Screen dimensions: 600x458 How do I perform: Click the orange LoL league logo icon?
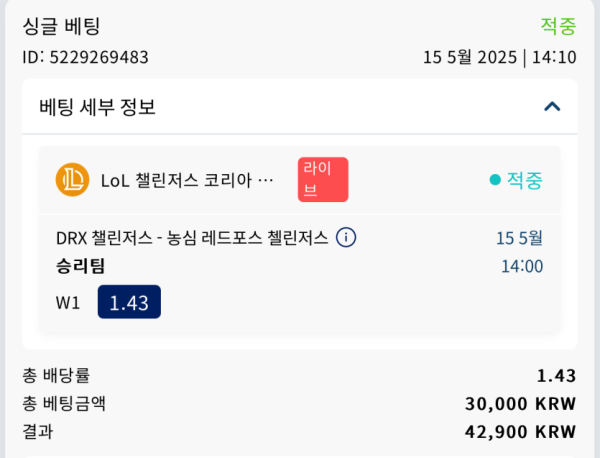click(x=72, y=179)
